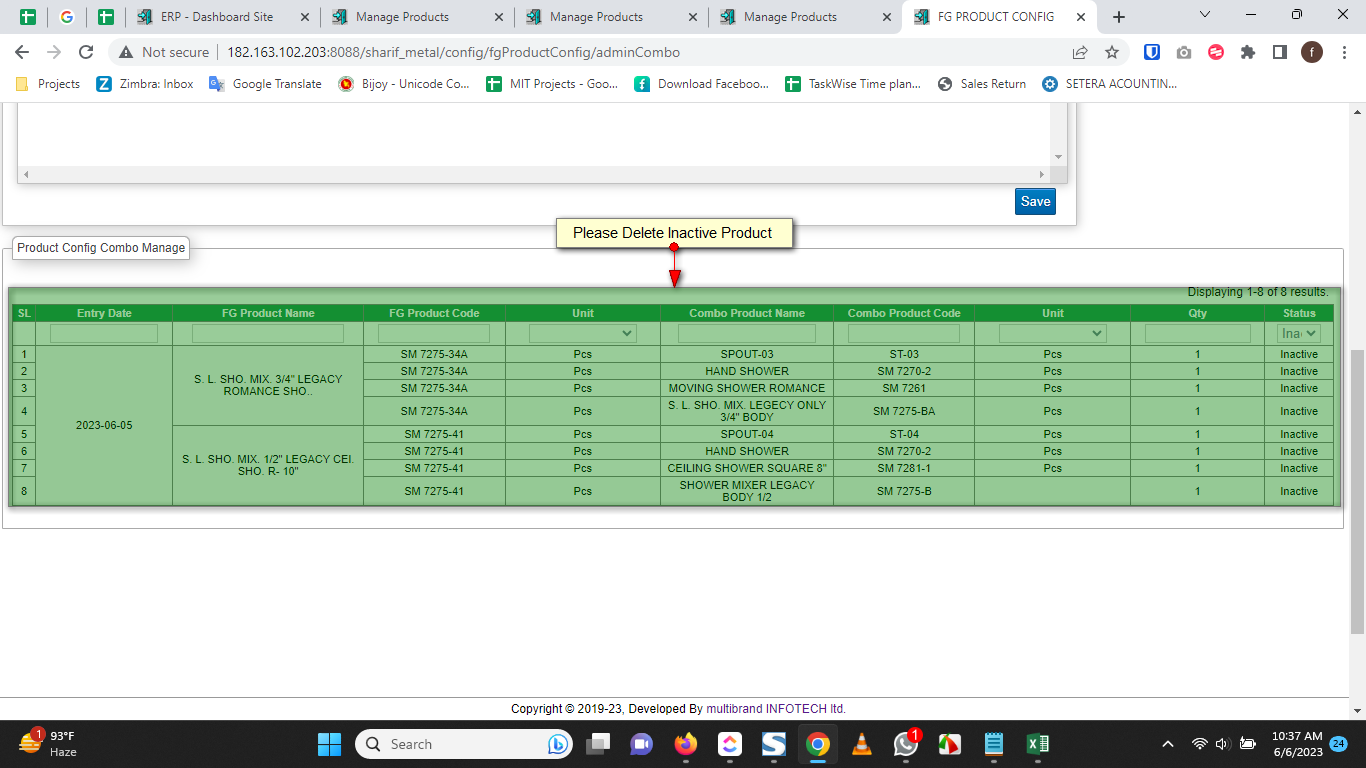Screen dimensions: 1366x768
Task: Open Chrome's three-dot menu
Action: click(1343, 52)
